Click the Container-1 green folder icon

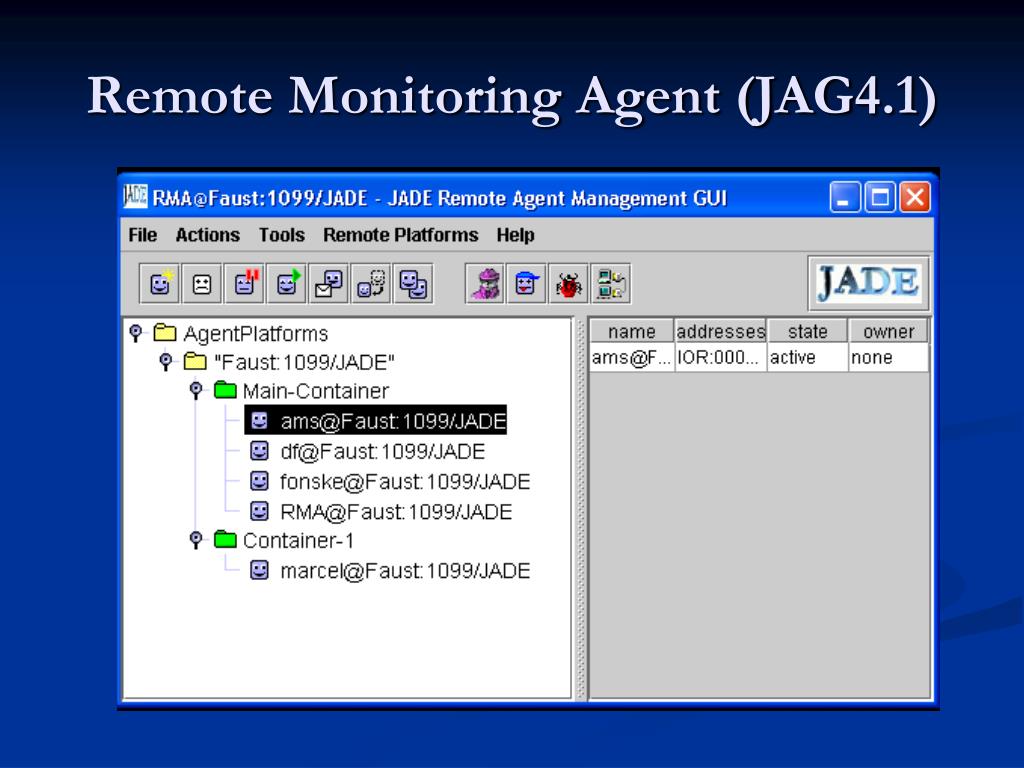(225, 539)
